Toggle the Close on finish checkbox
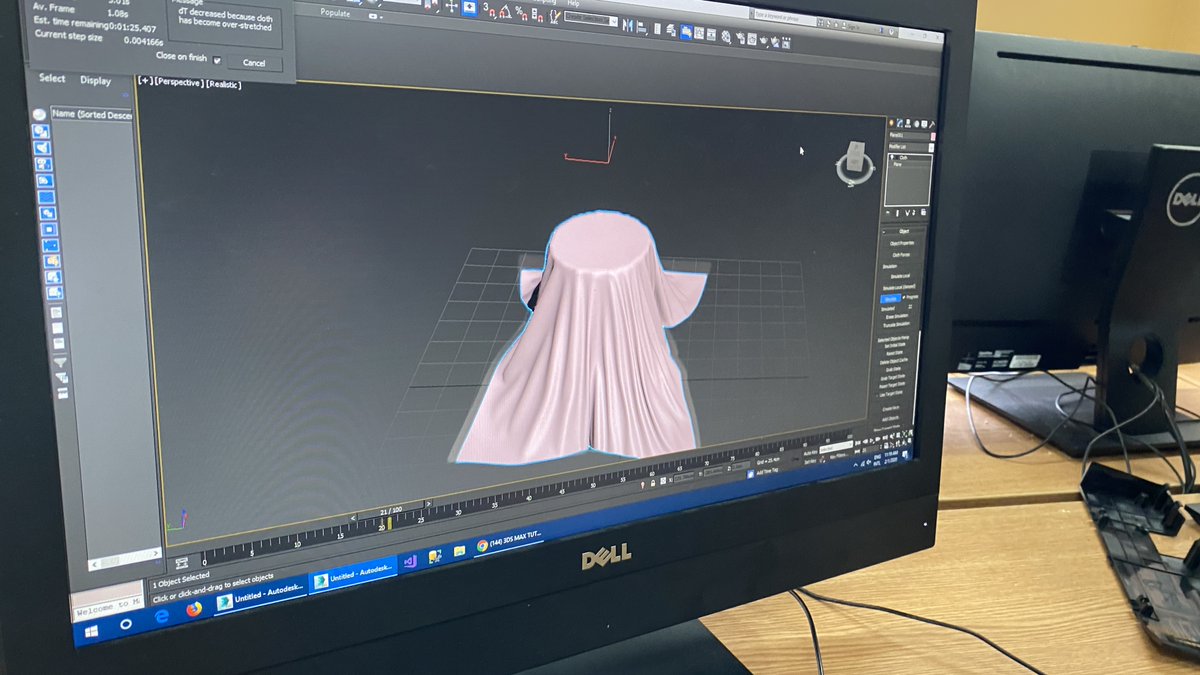The width and height of the screenshot is (1200, 675). point(217,60)
